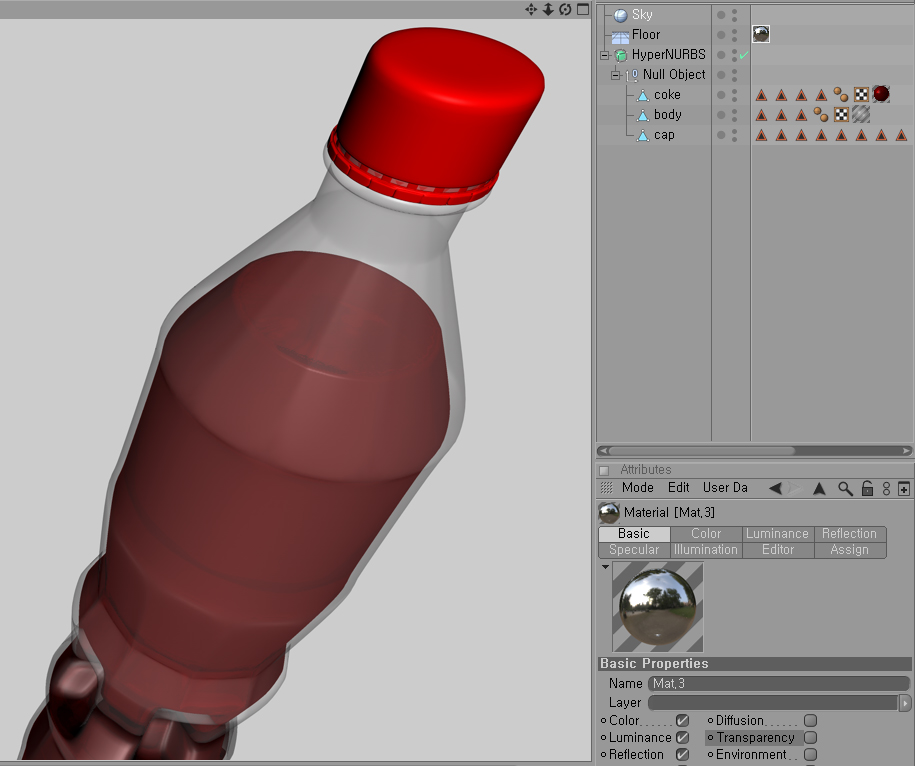Select the Phong tag on body row
Screen dimensions: 915x766
tap(821, 114)
